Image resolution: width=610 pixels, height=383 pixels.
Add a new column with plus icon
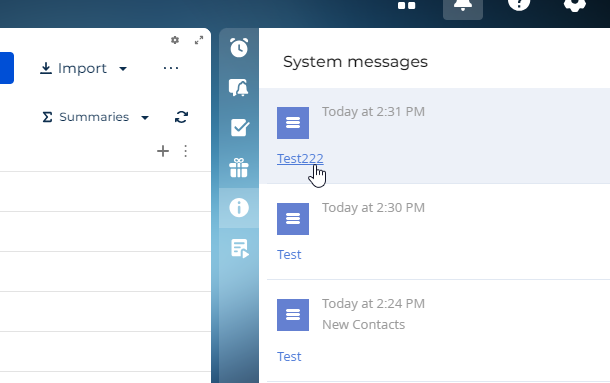click(163, 151)
